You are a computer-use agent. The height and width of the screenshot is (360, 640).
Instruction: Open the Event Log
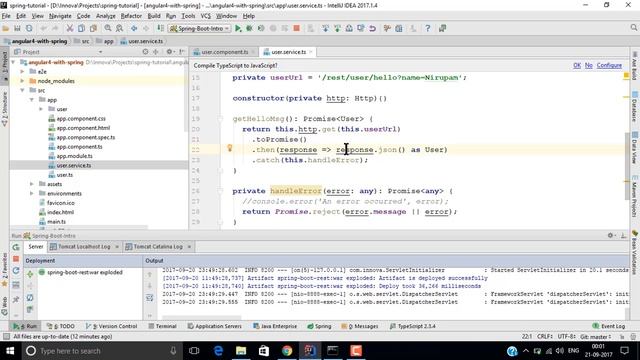coord(609,326)
